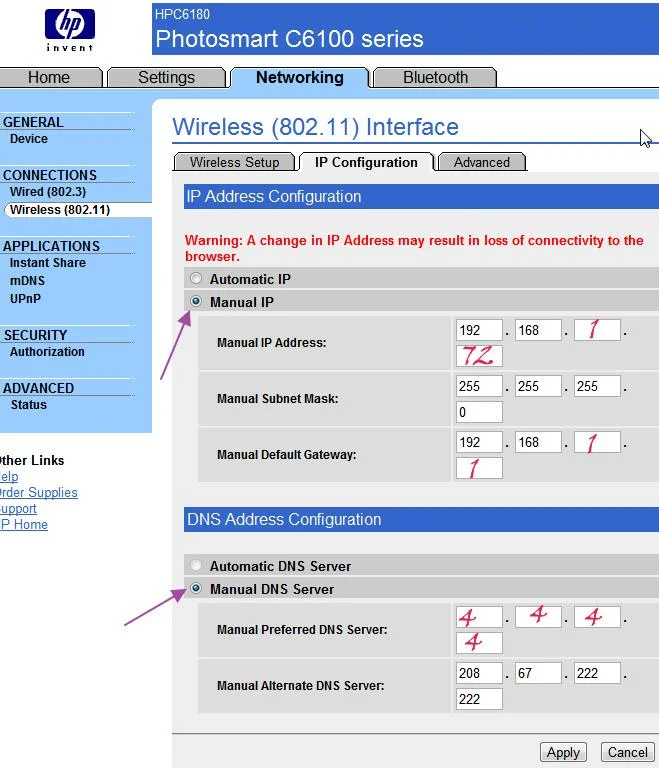Click the first octet of Manual Subnet Mask
This screenshot has width=659, height=768.
pos(479,386)
